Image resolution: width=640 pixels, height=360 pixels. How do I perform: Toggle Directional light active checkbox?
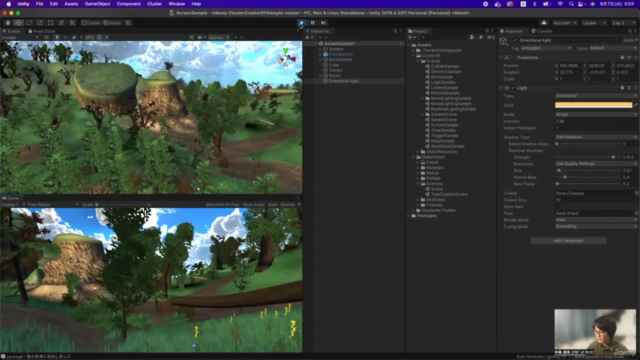point(515,40)
